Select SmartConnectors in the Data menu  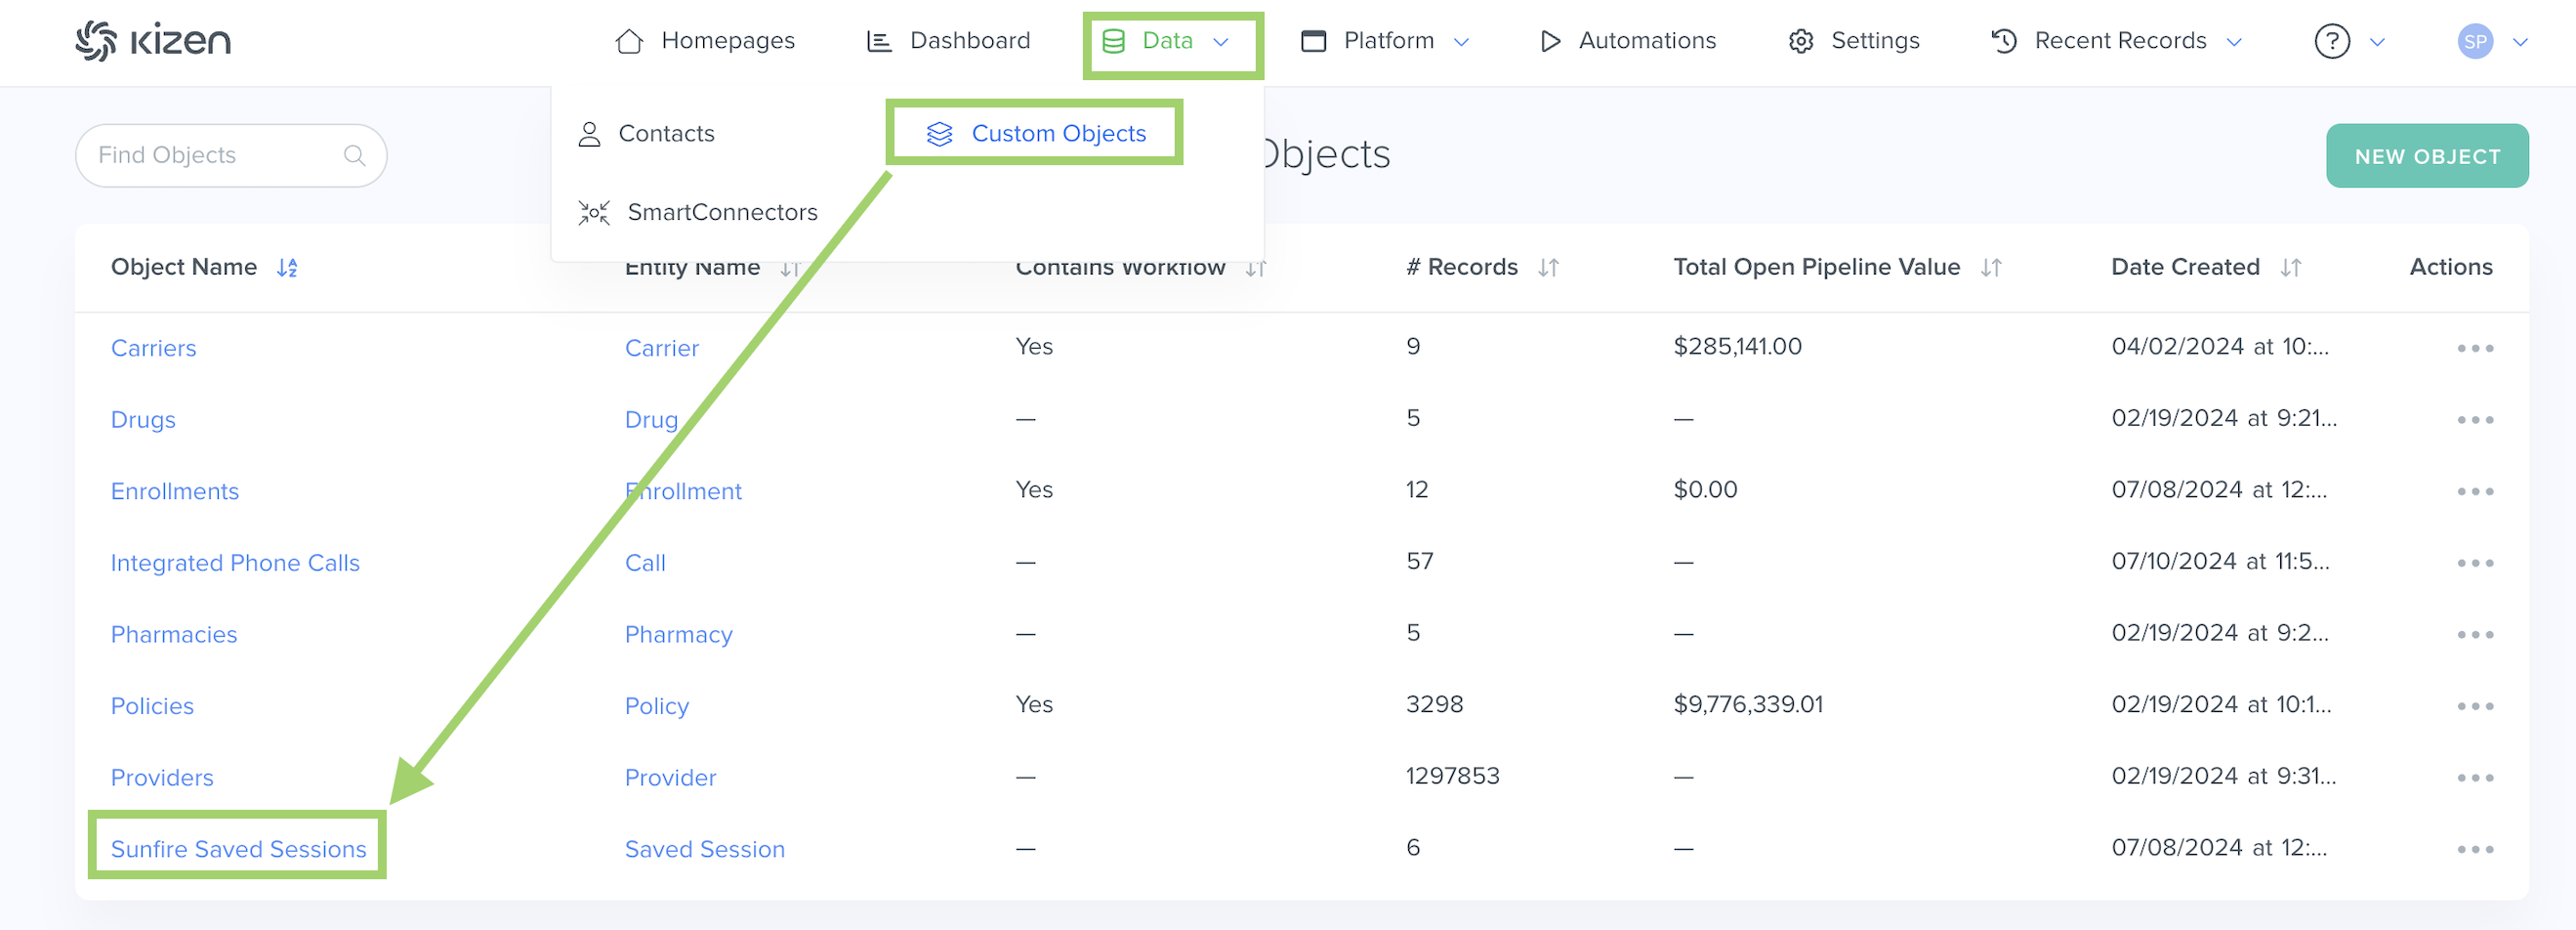pos(697,212)
